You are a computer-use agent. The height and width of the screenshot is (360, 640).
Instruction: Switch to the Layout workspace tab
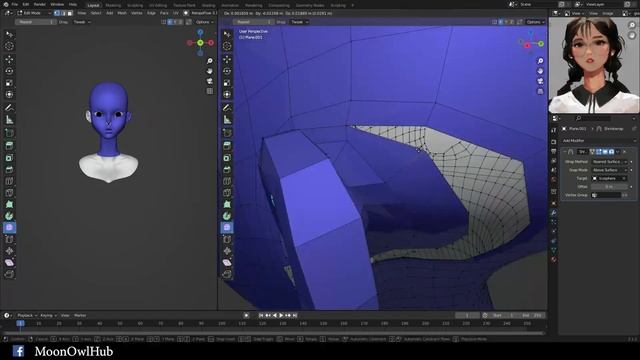[x=93, y=5]
